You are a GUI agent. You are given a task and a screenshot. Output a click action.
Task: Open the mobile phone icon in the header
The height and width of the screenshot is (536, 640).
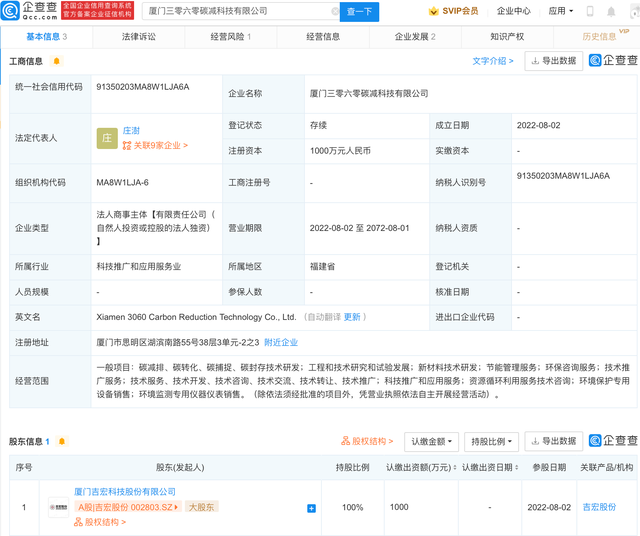click(x=590, y=11)
